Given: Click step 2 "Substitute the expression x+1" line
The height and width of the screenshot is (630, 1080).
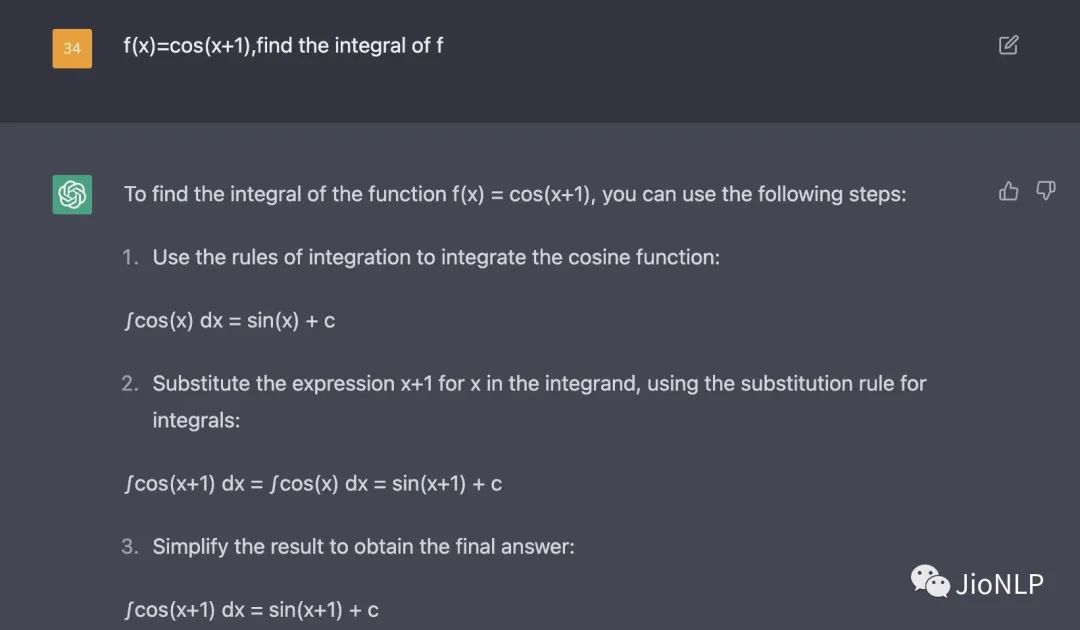Looking at the screenshot, I should [539, 383].
